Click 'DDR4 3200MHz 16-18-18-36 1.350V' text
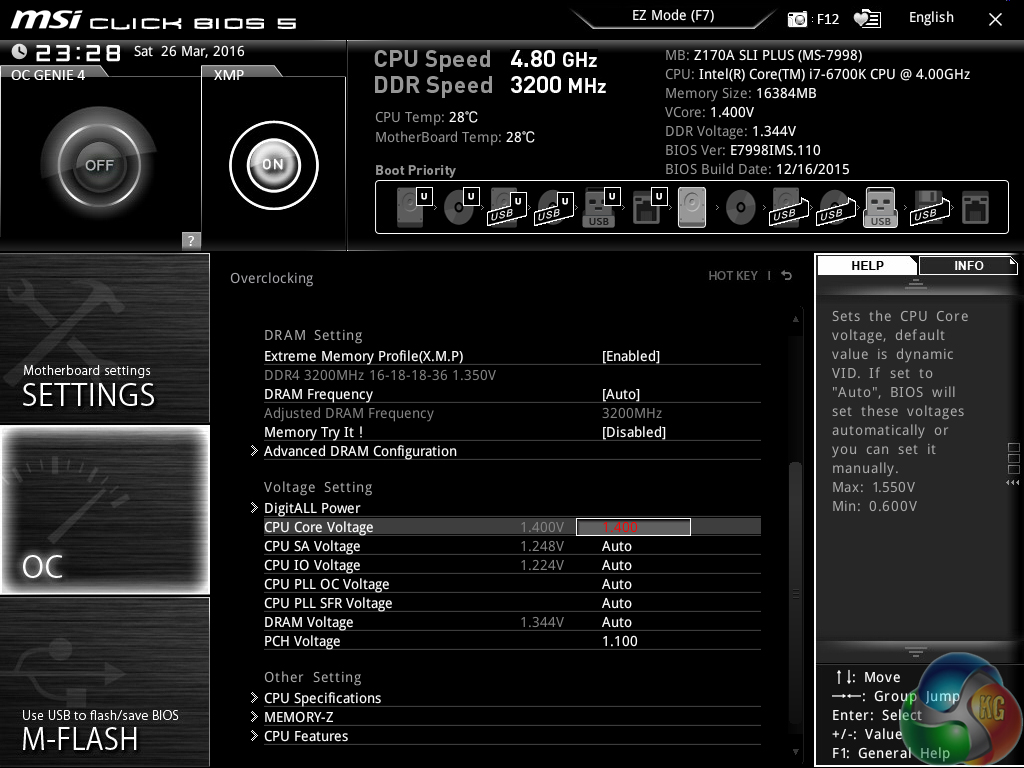The height and width of the screenshot is (768, 1024). coord(380,376)
